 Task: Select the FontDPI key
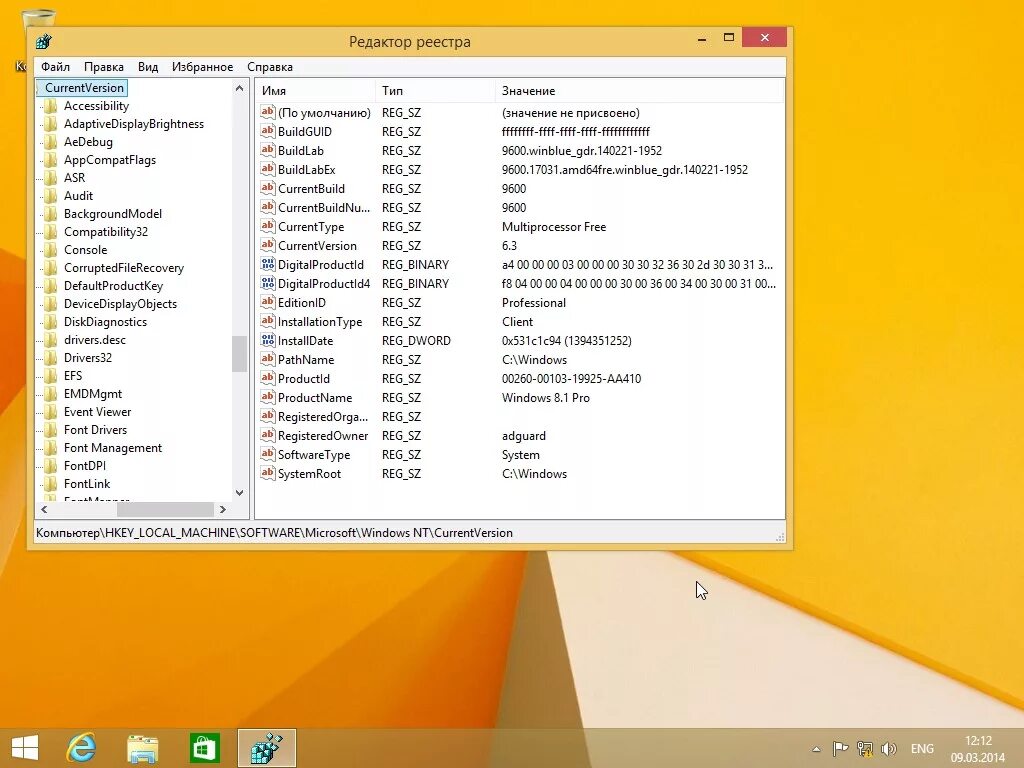pos(85,466)
